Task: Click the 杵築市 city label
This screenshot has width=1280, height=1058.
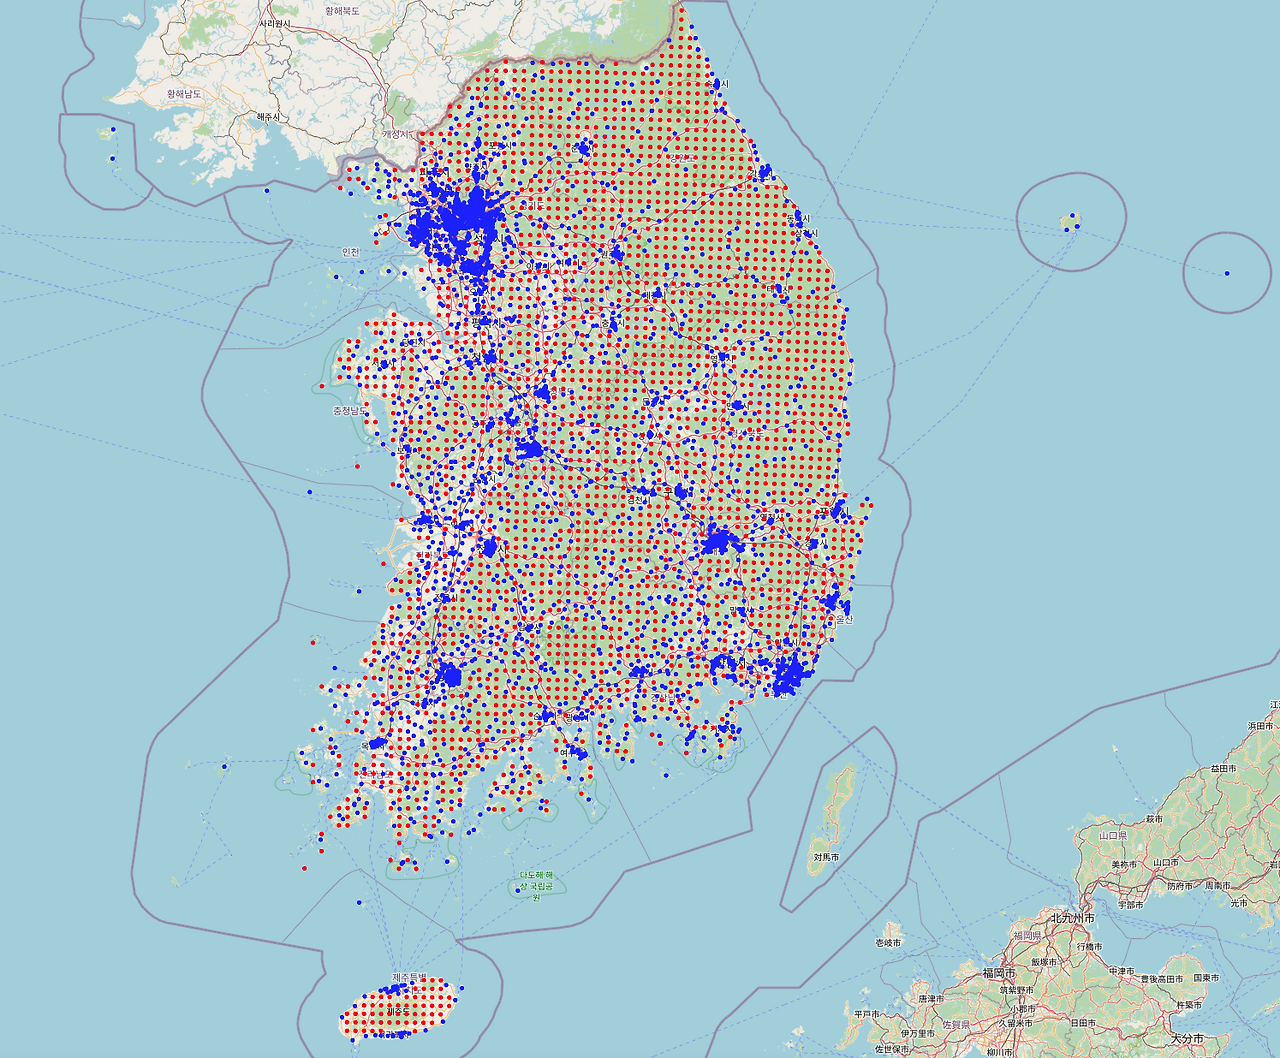Action: [x=1189, y=1004]
